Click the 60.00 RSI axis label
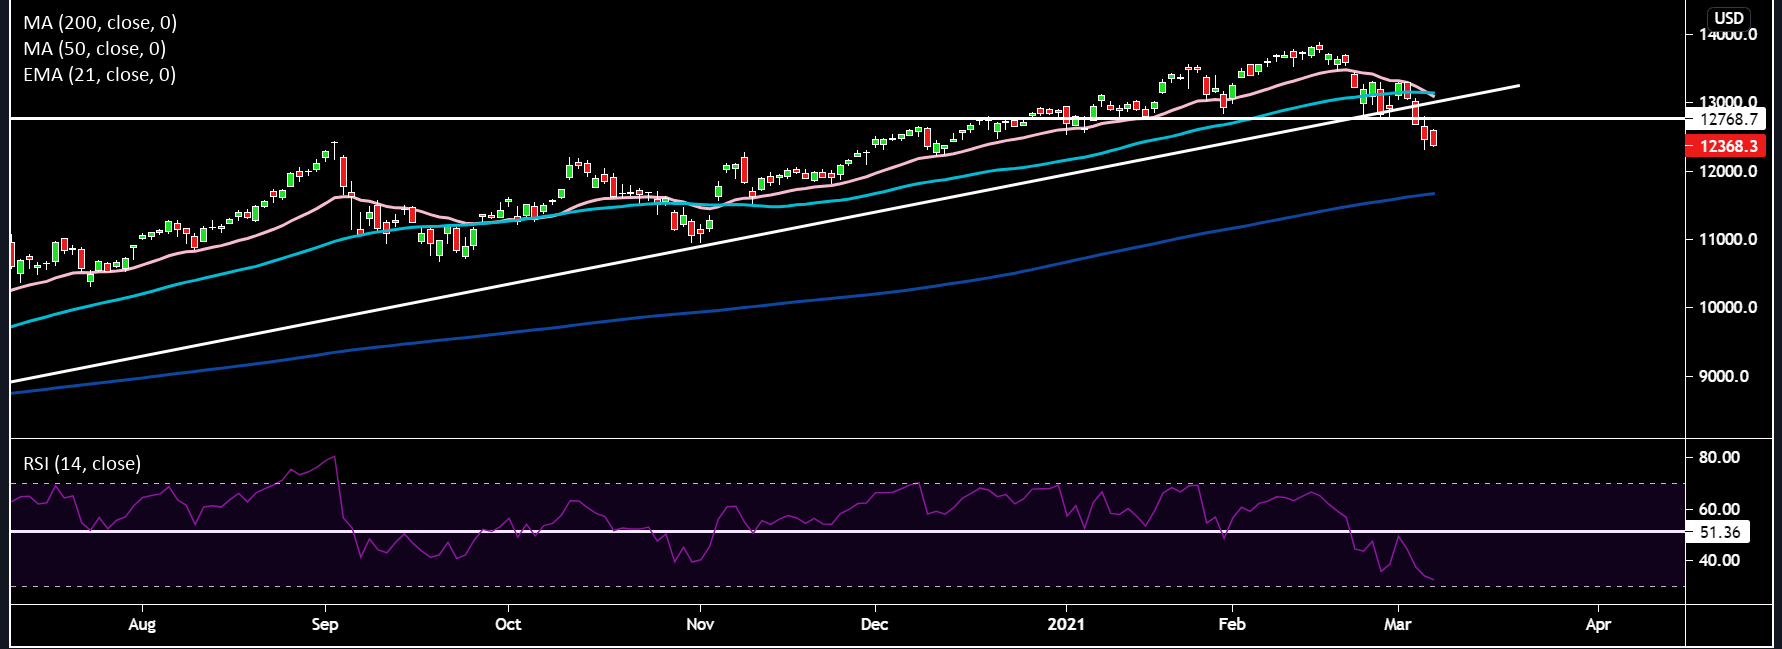Image resolution: width=1782 pixels, height=649 pixels. pos(1720,509)
